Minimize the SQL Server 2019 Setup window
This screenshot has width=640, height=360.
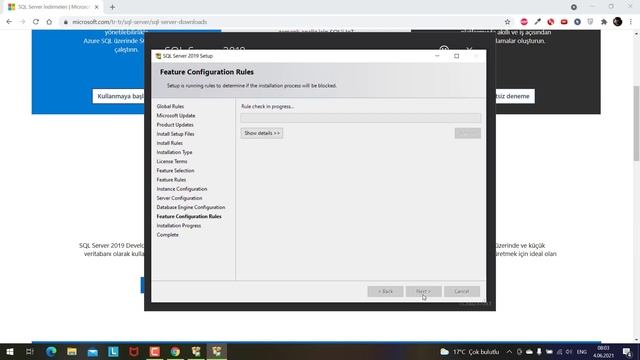pos(437,56)
